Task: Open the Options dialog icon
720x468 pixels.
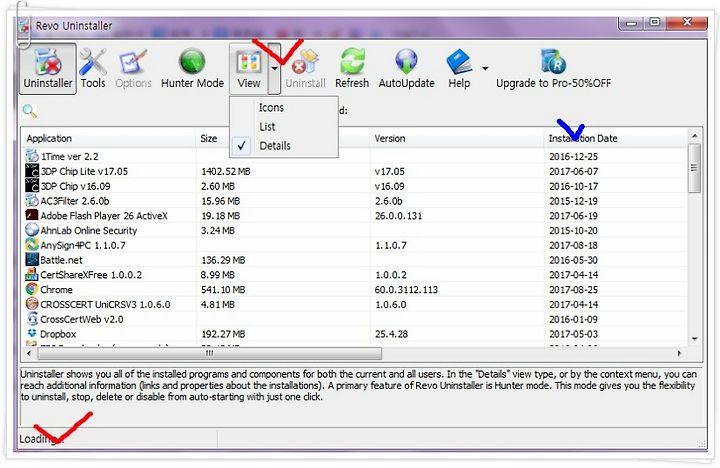Action: point(133,62)
